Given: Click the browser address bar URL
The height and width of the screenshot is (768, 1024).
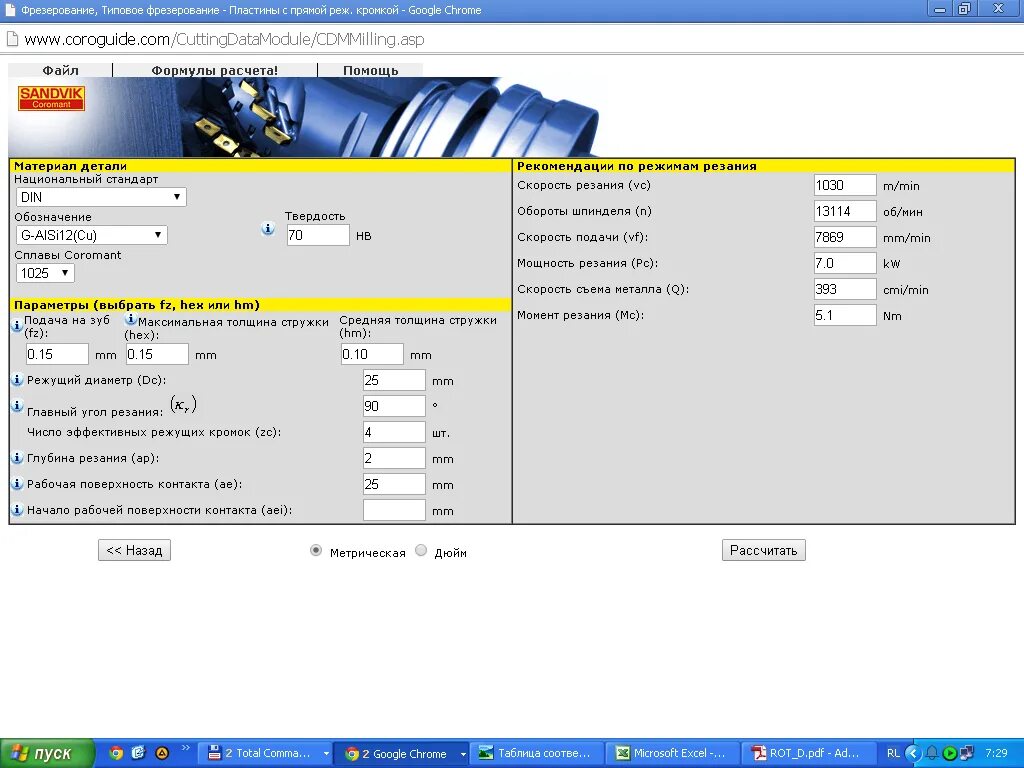Looking at the screenshot, I should [x=224, y=39].
